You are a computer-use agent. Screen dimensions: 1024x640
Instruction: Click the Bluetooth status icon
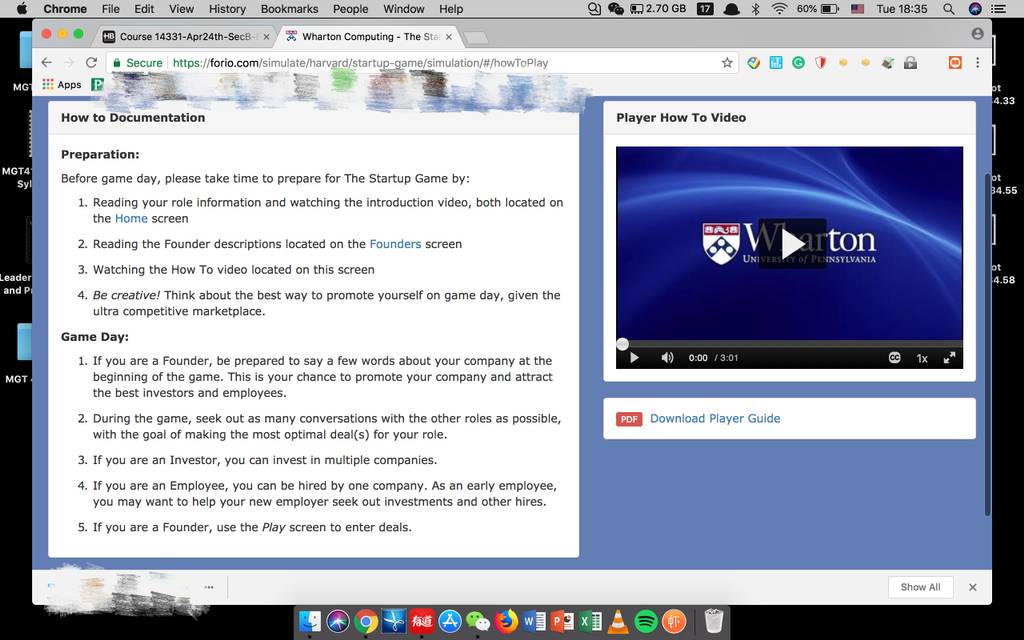click(x=756, y=9)
